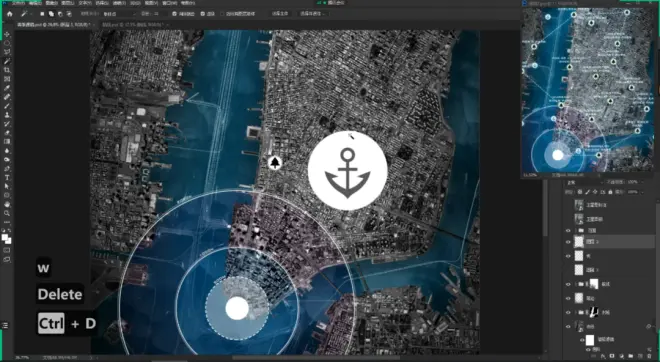Select the Hand tool

point(7,204)
